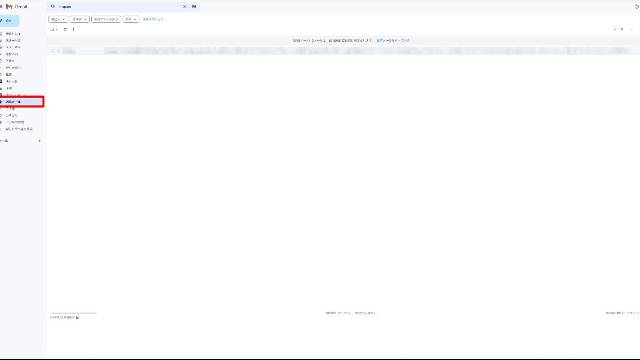Click the advanced search link after the chips
Viewport: 640px width, 360px height.
(153, 19)
